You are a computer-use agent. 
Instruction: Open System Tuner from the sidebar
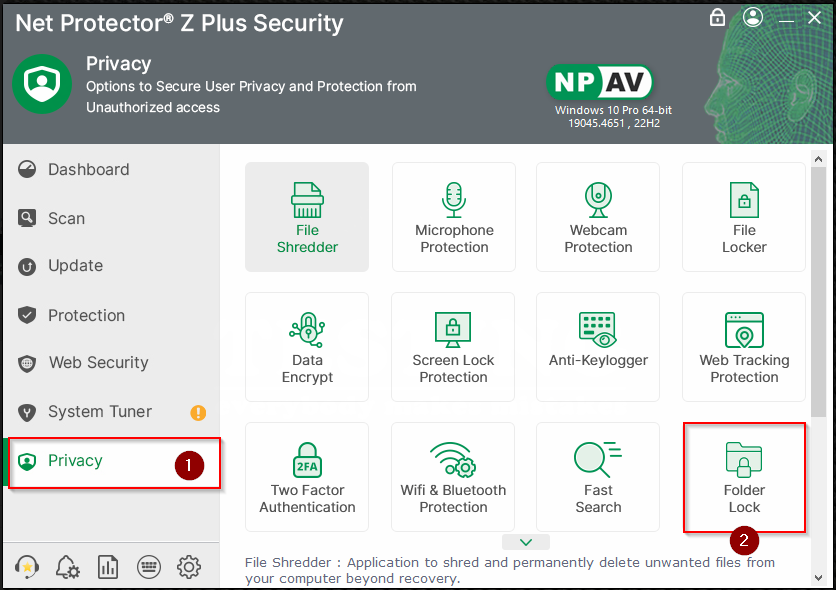point(99,412)
